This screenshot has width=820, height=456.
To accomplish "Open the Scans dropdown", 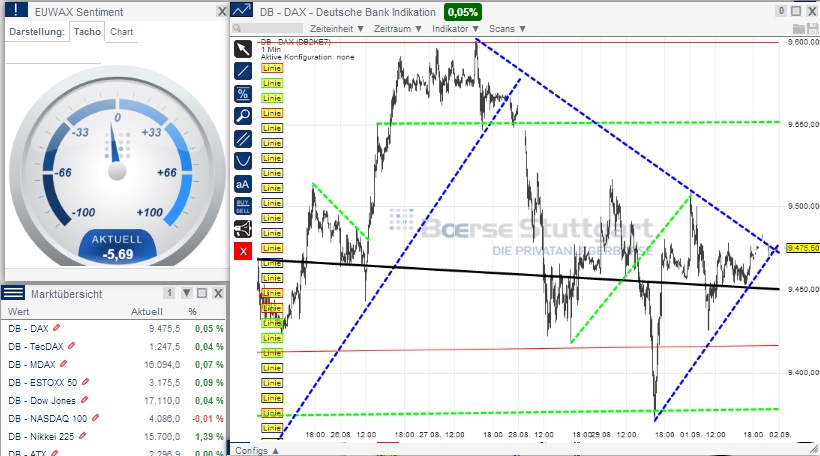I will (507, 29).
